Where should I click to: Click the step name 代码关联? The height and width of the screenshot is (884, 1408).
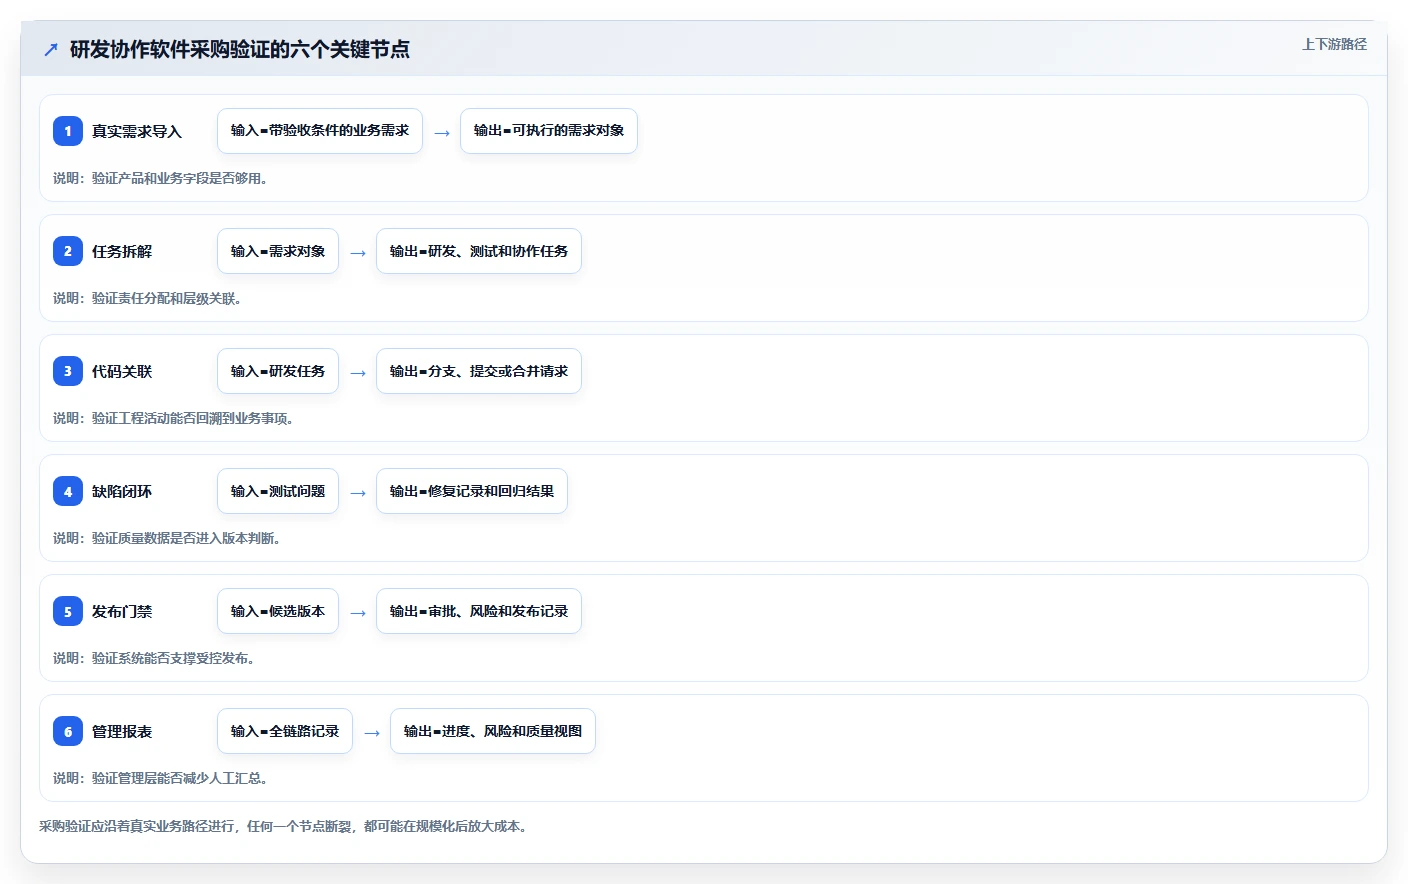(122, 372)
